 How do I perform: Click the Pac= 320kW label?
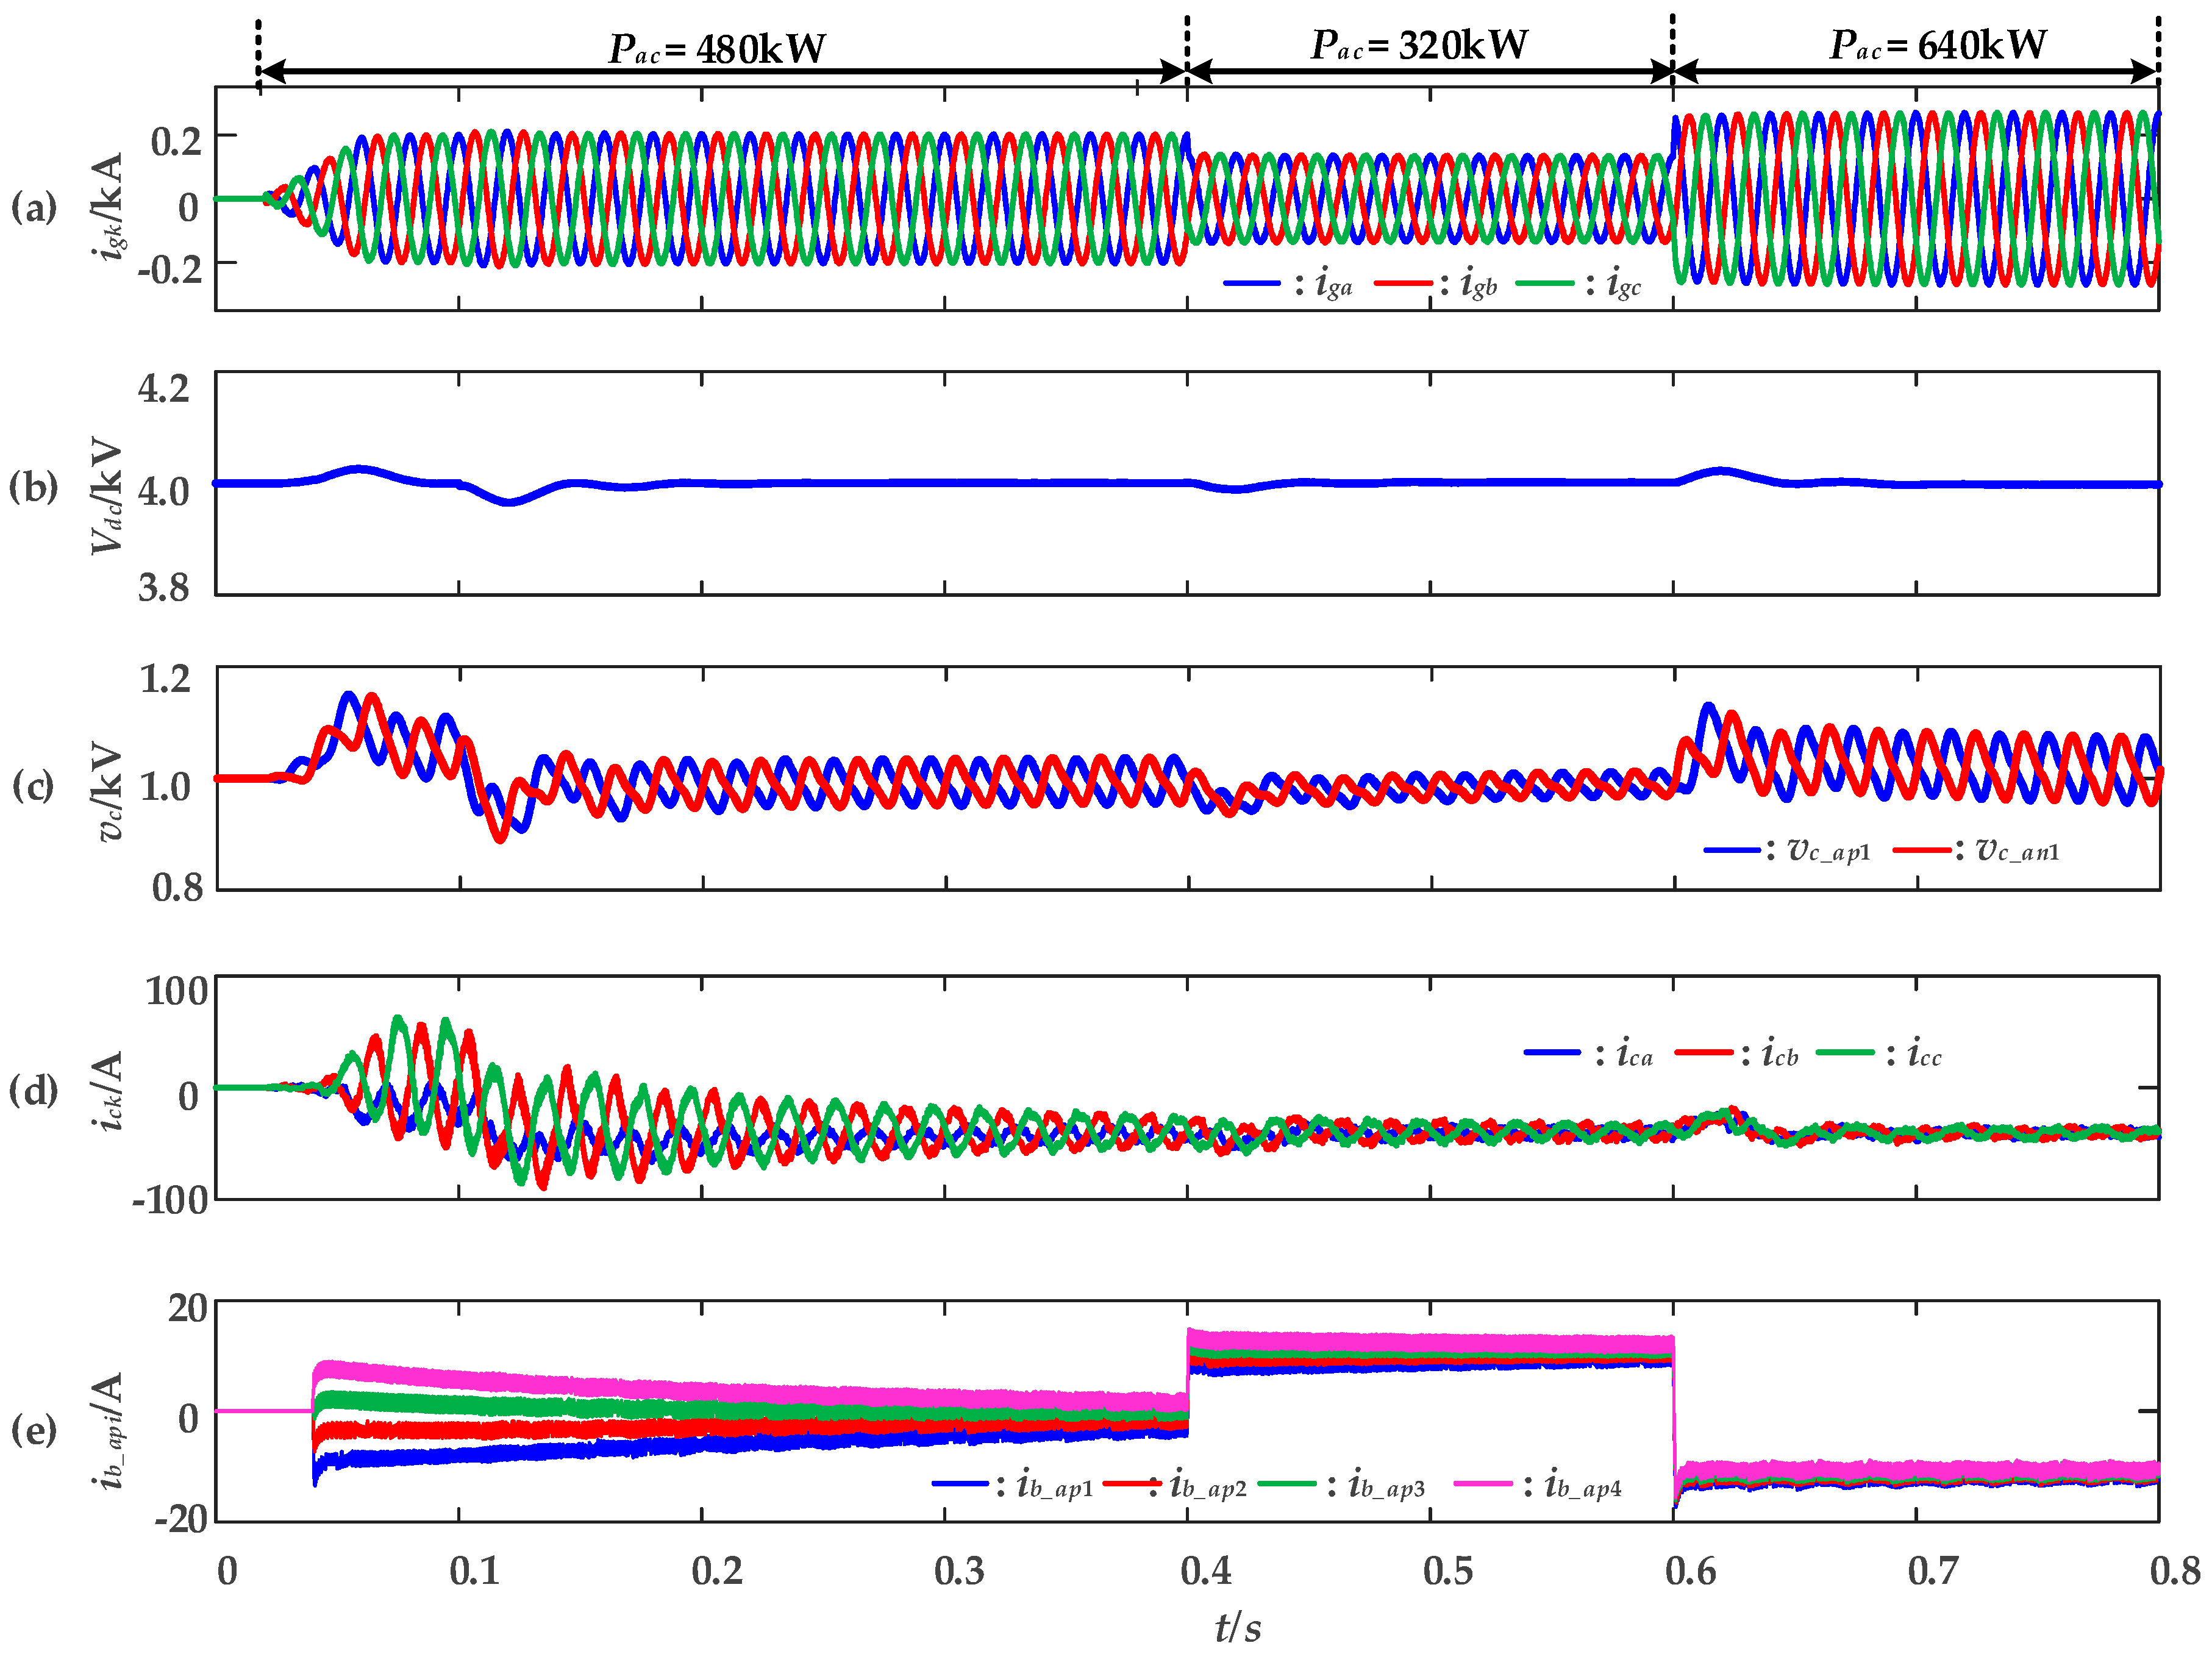[x=1419, y=45]
